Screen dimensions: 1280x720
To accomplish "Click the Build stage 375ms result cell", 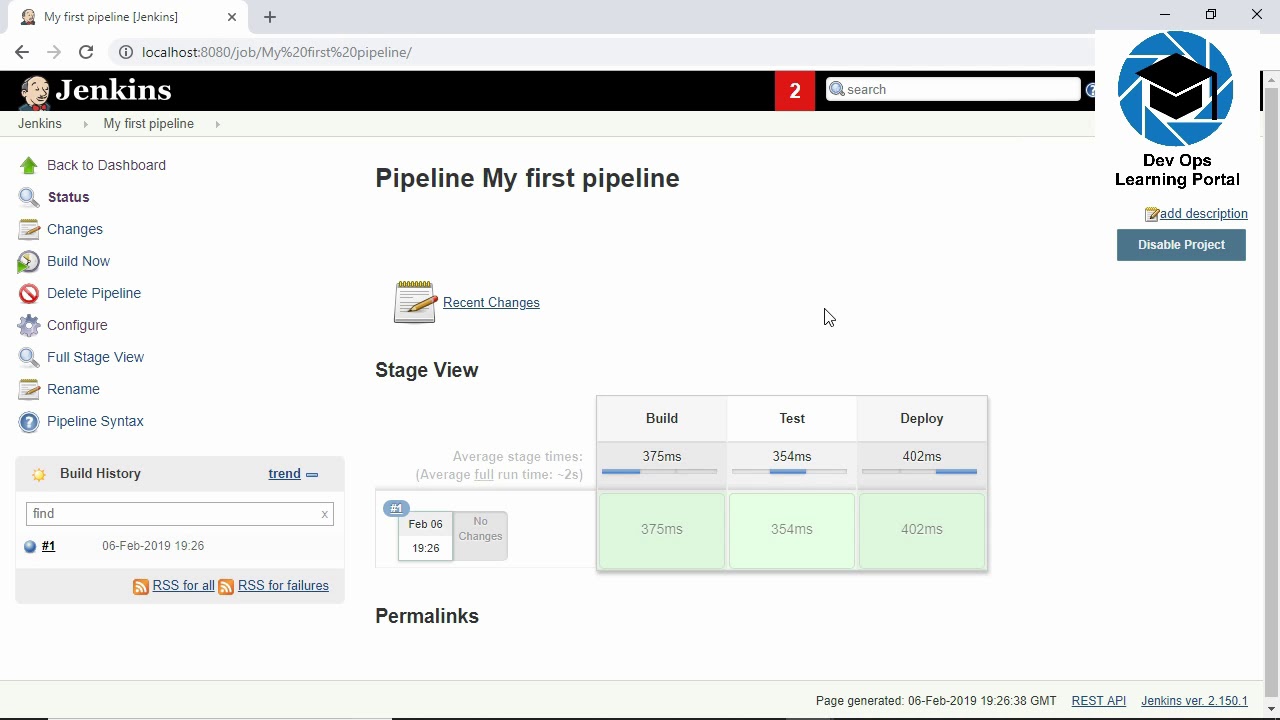I will (662, 530).
